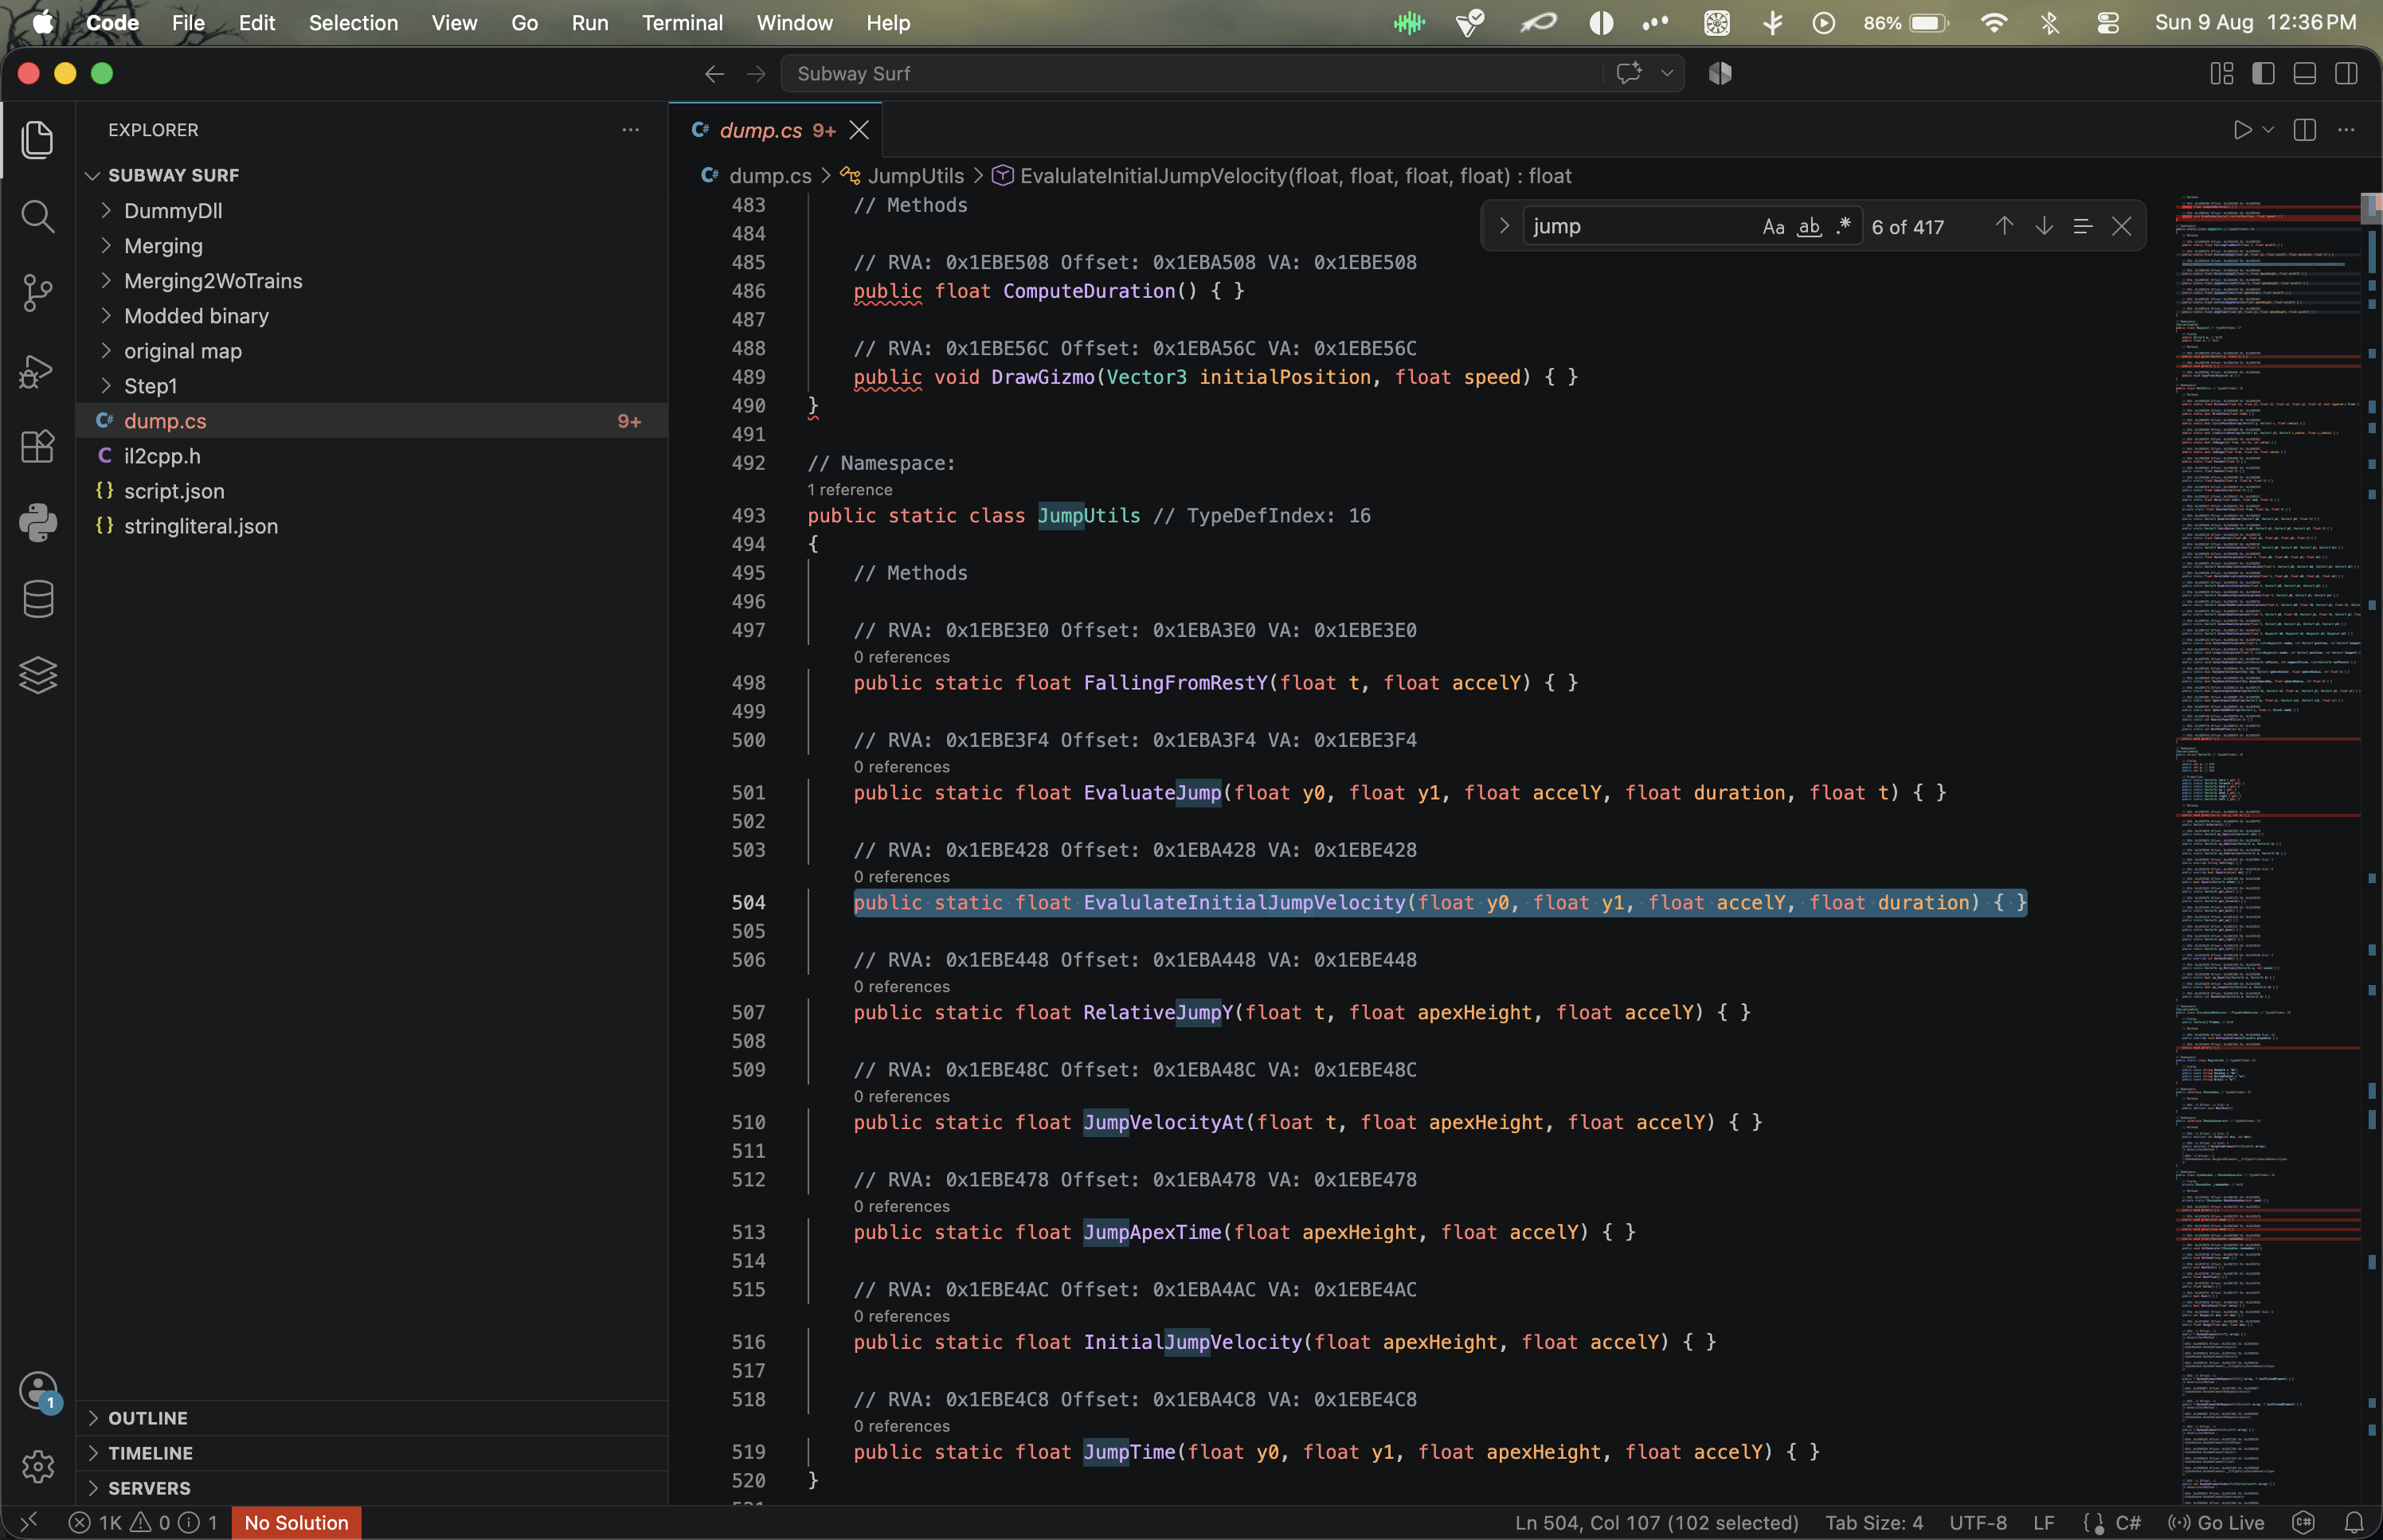Screen dimensions: 2383x1540
Task: Expand the DummyDll folder
Action: pos(372,211)
